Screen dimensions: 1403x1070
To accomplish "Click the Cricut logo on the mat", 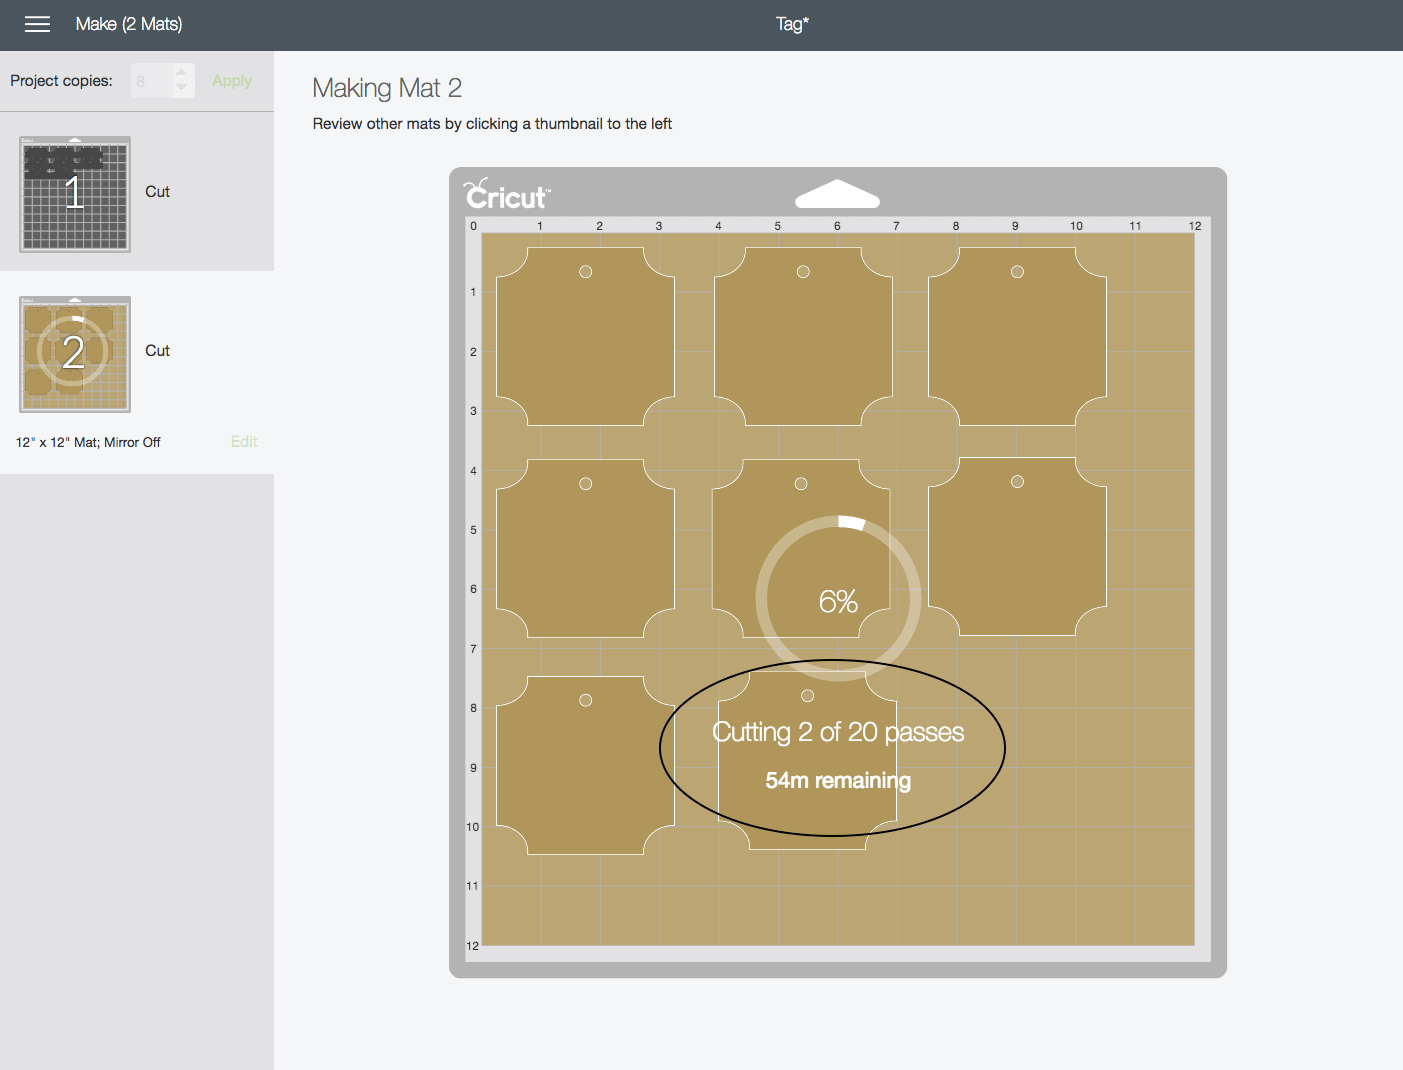I will pos(507,195).
